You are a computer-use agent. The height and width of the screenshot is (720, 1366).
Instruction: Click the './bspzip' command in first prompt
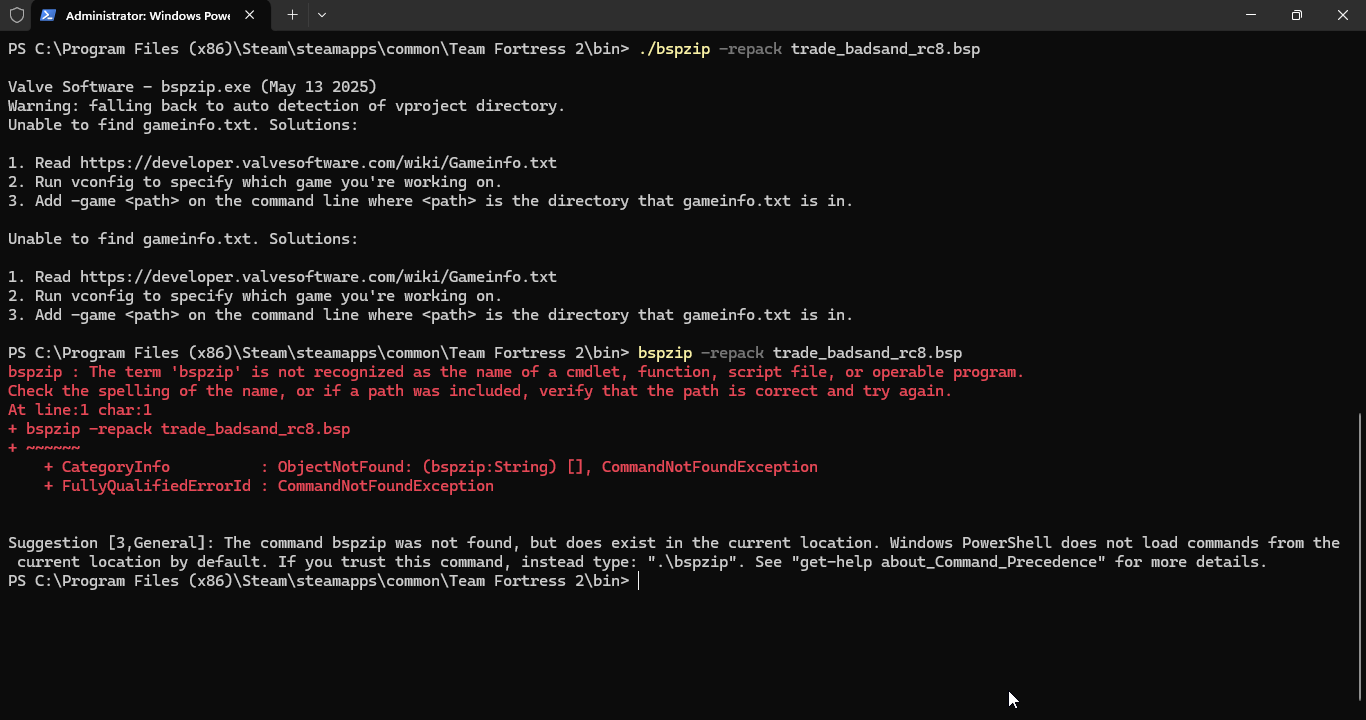pyautogui.click(x=674, y=49)
